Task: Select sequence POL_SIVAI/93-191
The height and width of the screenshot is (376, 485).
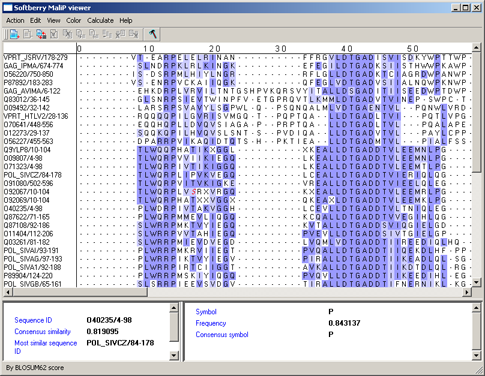Action: tap(31, 250)
